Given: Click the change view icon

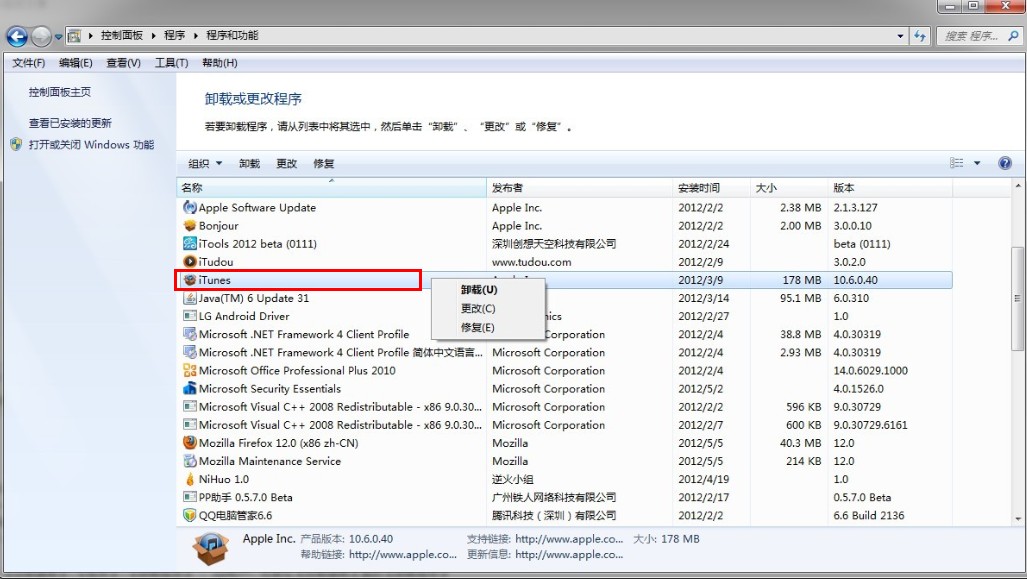Looking at the screenshot, I should click(x=956, y=163).
